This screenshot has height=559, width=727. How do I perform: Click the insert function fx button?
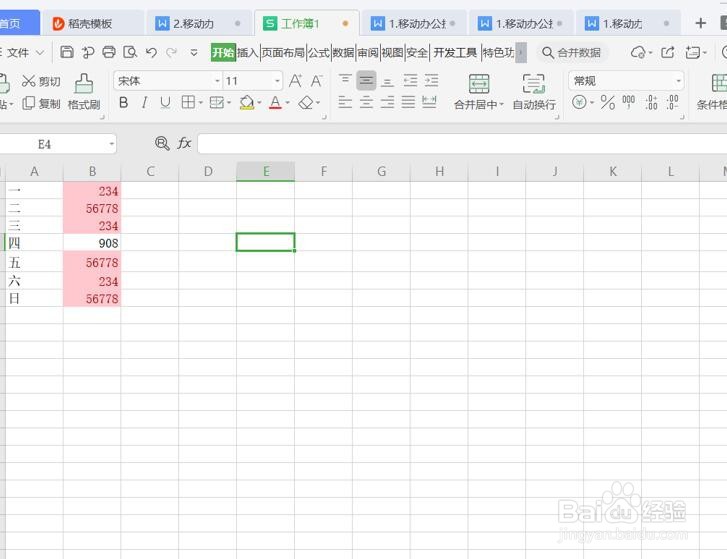(184, 143)
